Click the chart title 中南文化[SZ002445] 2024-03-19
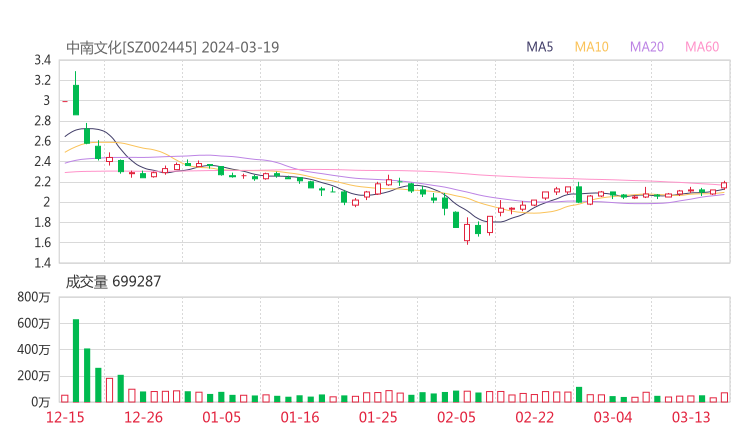The height and width of the screenshot is (440, 740). (x=172, y=47)
